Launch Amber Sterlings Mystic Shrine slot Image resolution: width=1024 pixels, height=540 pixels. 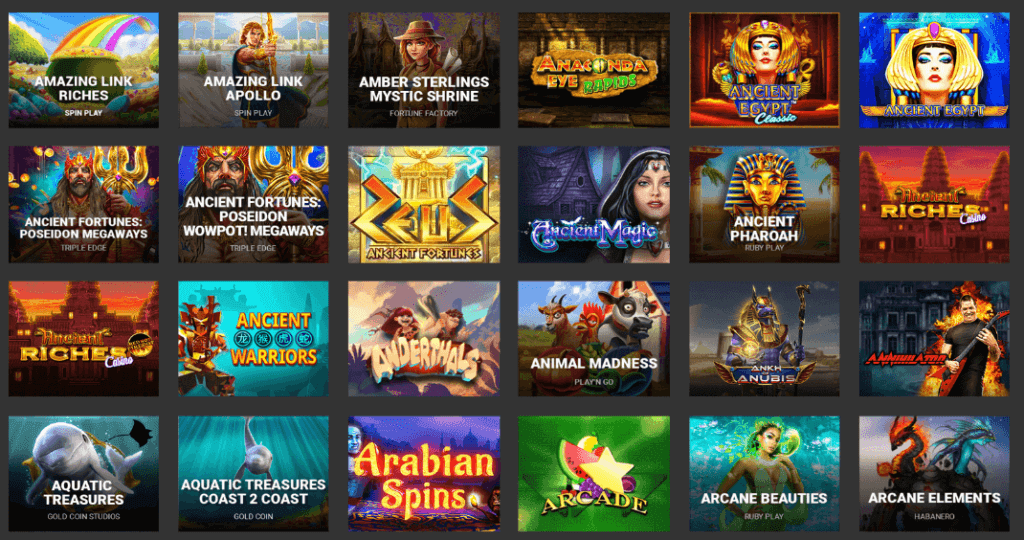coord(424,70)
